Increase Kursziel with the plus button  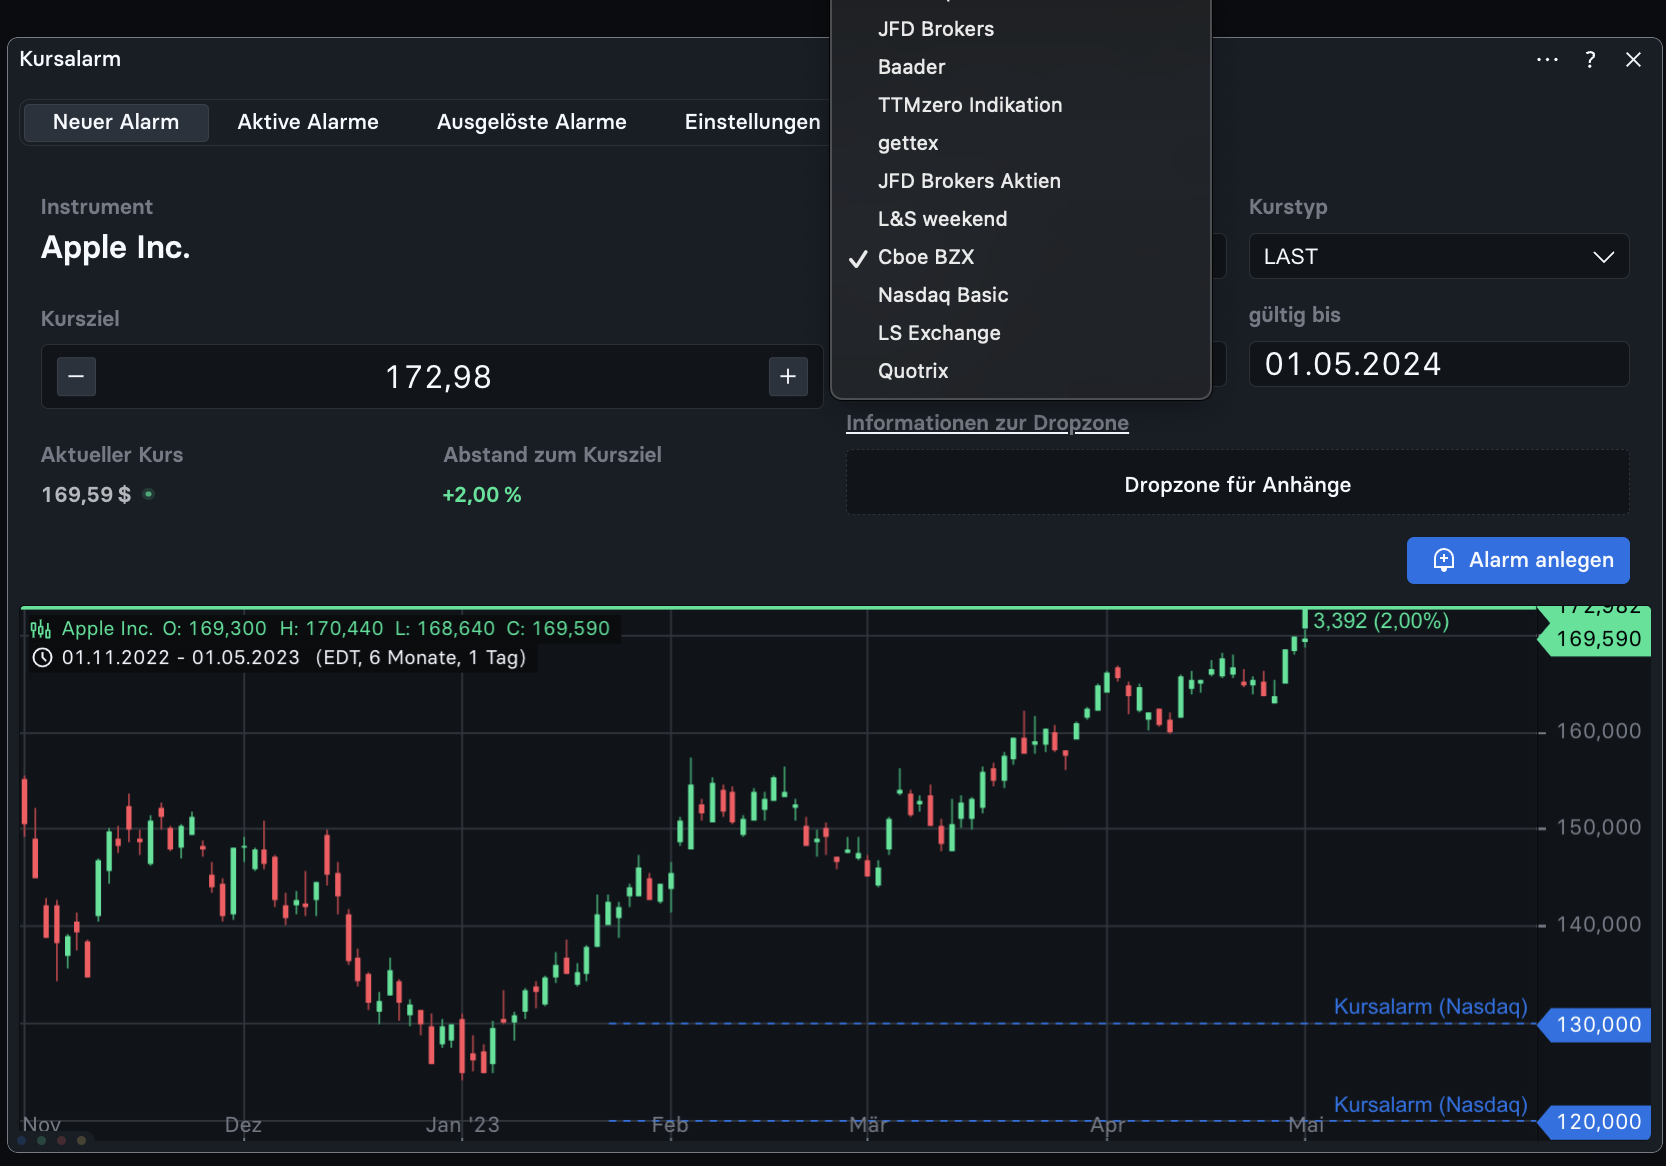(x=788, y=377)
